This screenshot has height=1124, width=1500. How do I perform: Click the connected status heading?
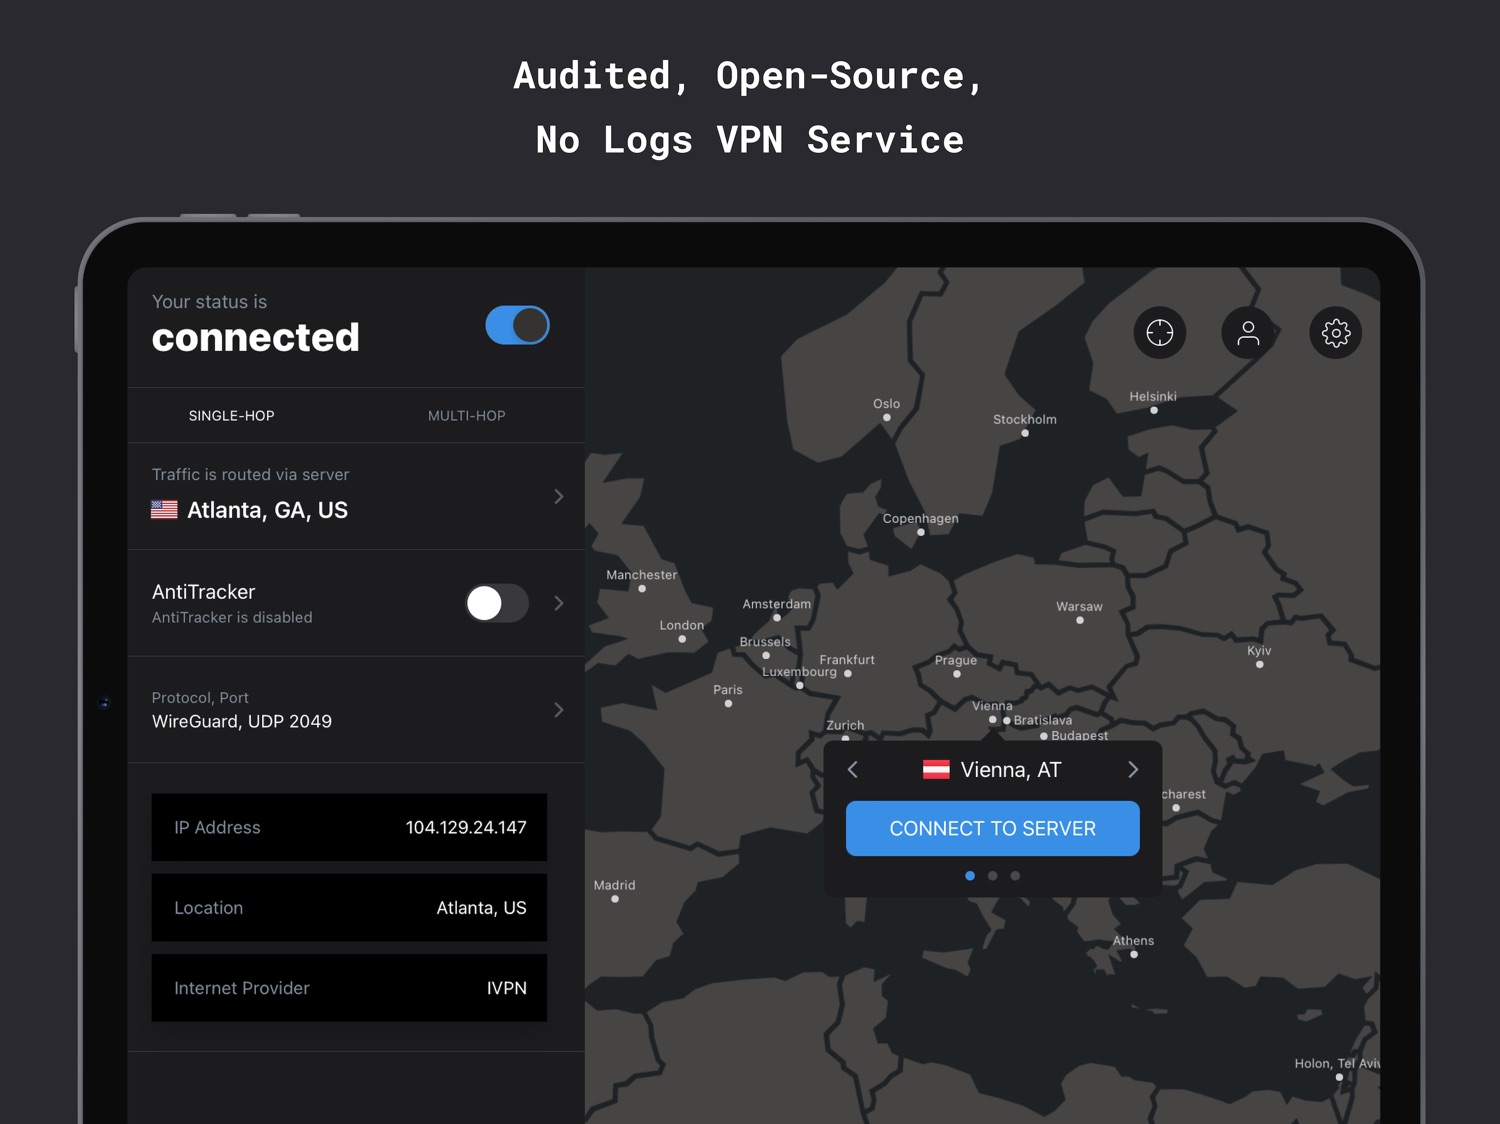(256, 338)
